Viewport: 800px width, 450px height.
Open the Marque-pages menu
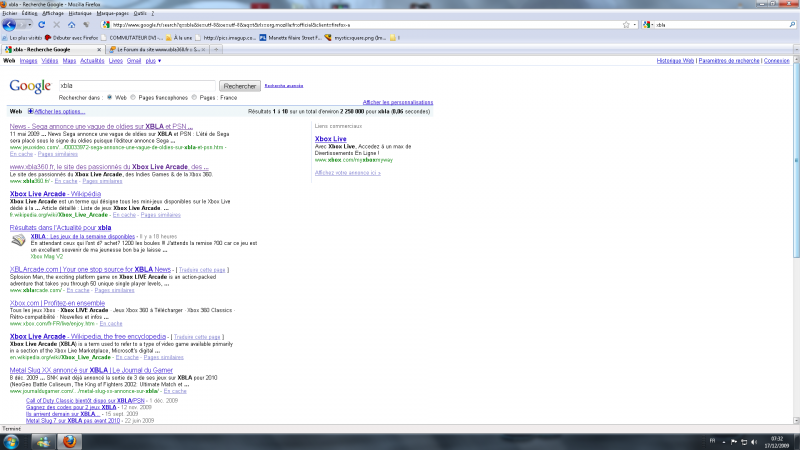tap(112, 13)
